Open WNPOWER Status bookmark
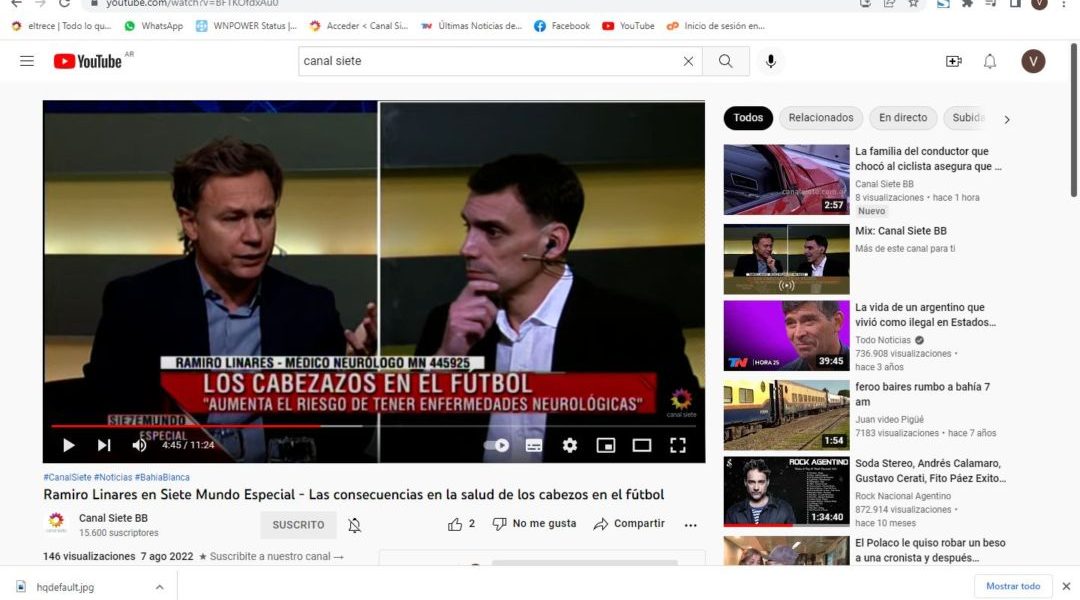The height and width of the screenshot is (600, 1080). (x=246, y=25)
